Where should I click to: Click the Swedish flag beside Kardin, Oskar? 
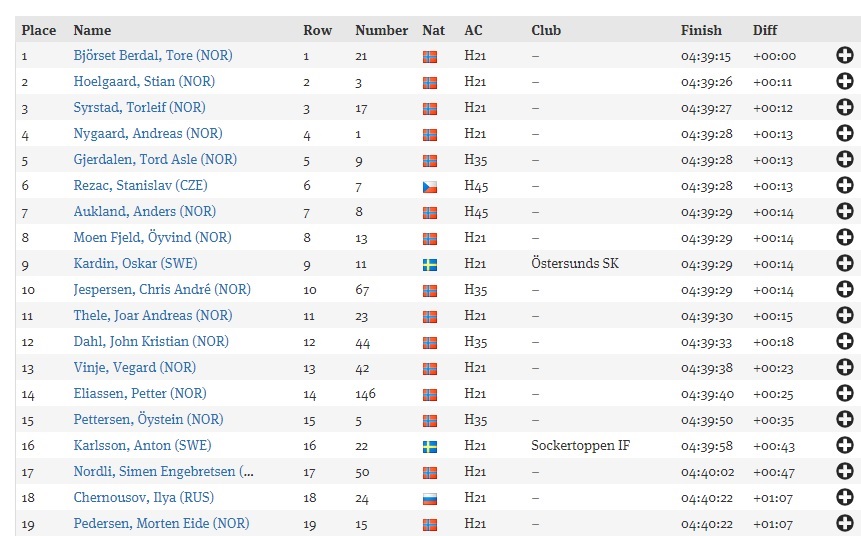430,265
